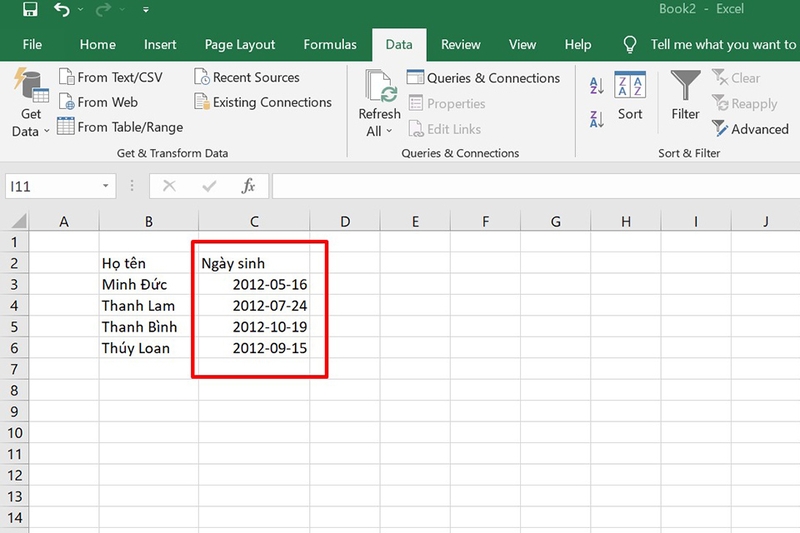Click date cell 2012-10-19
The image size is (800, 533).
254,326
